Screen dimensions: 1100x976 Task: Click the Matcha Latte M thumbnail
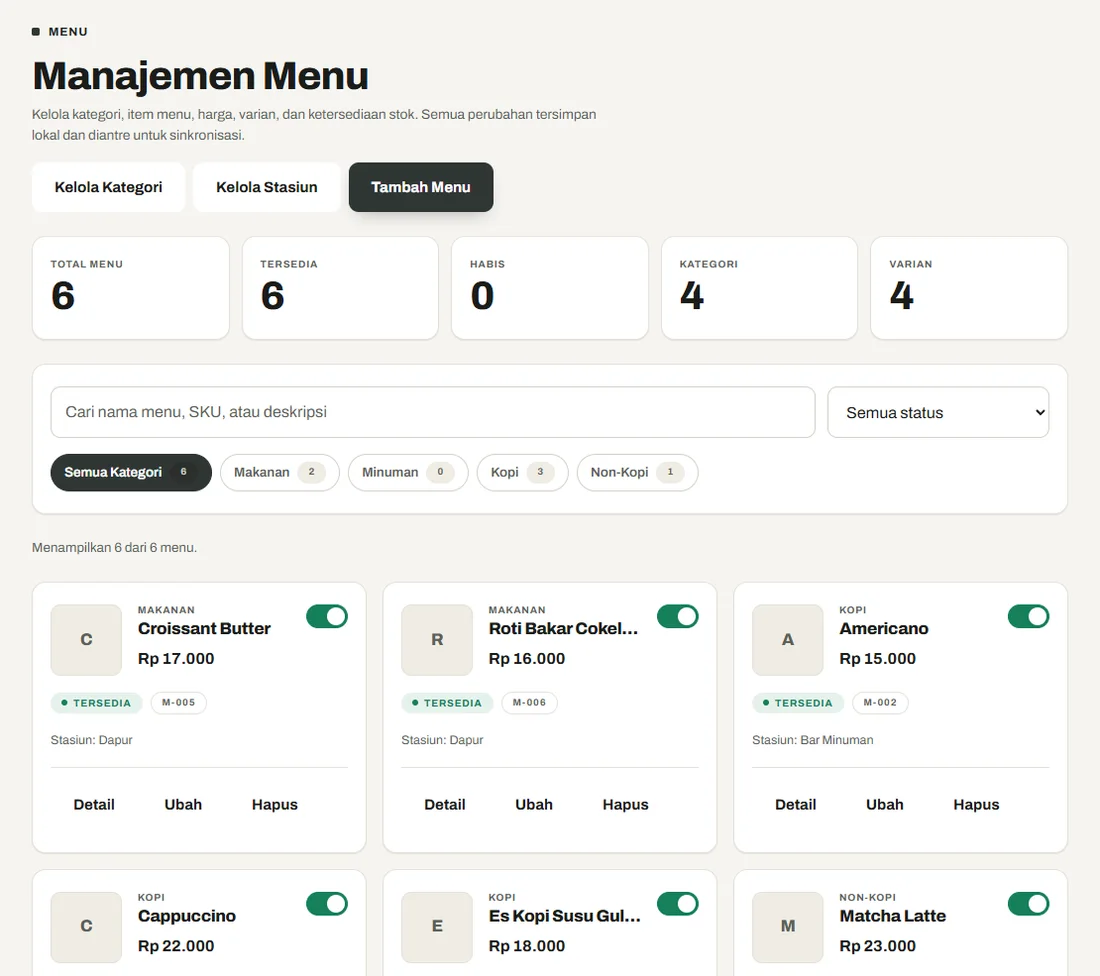pyautogui.click(x=788, y=927)
